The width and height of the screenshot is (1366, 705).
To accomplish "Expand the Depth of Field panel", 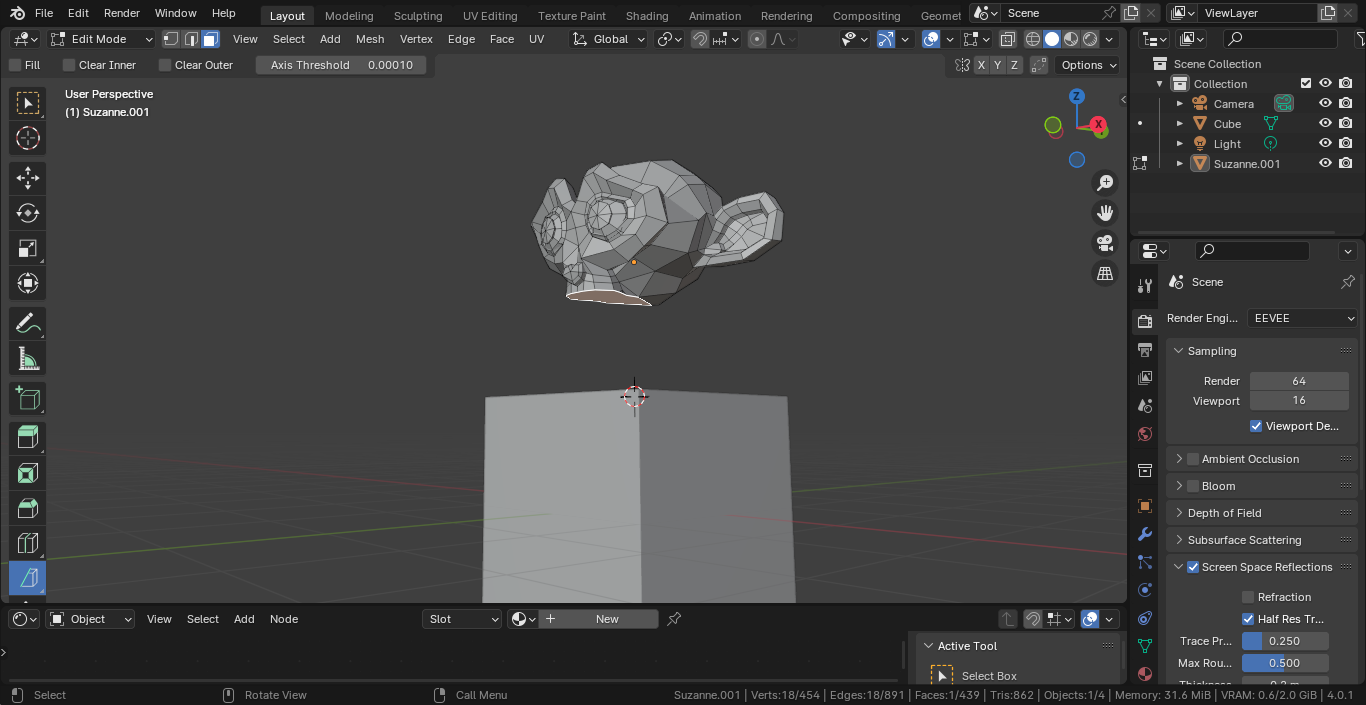I will pyautogui.click(x=1224, y=513).
